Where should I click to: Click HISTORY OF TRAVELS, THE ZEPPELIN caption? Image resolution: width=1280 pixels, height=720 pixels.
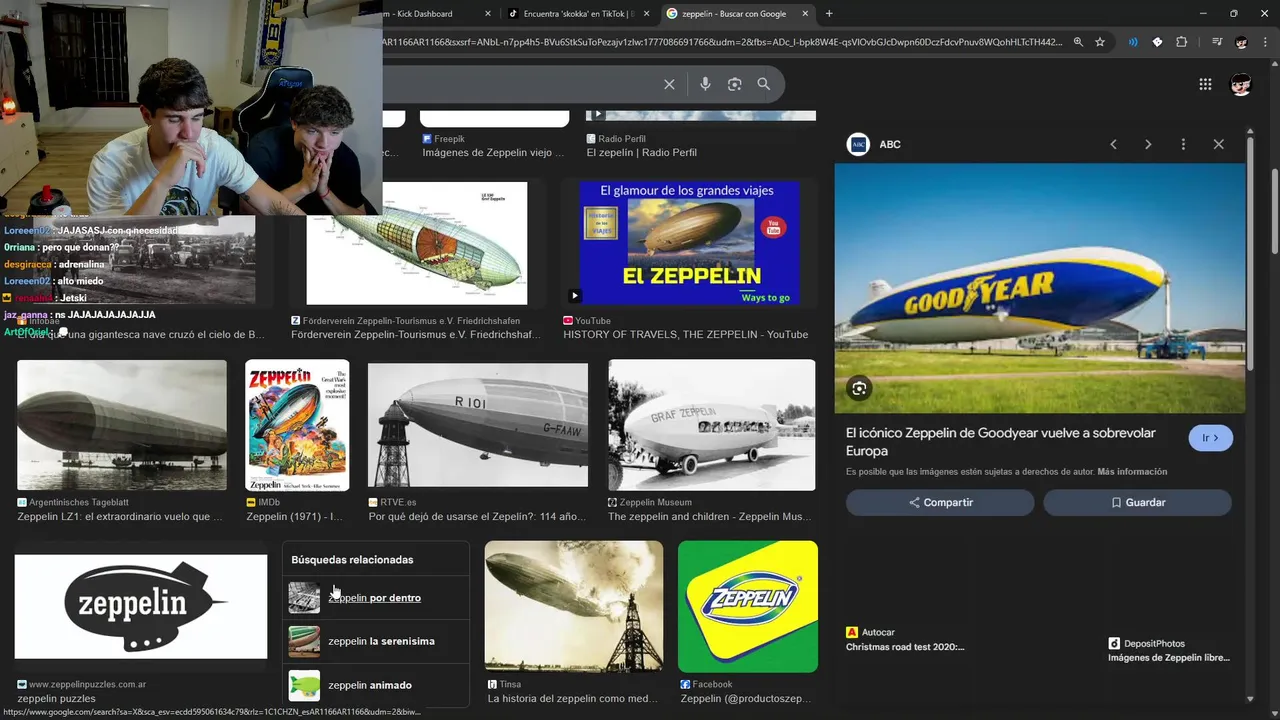(685, 335)
